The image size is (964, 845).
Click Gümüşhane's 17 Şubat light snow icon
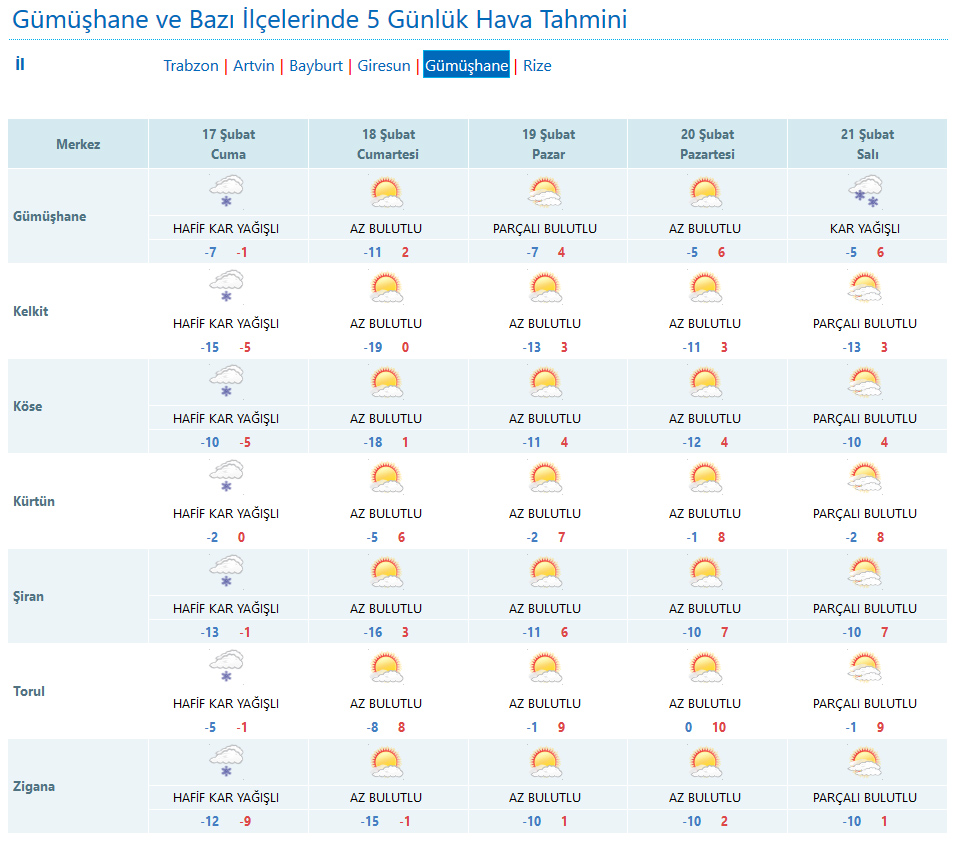coord(227,191)
